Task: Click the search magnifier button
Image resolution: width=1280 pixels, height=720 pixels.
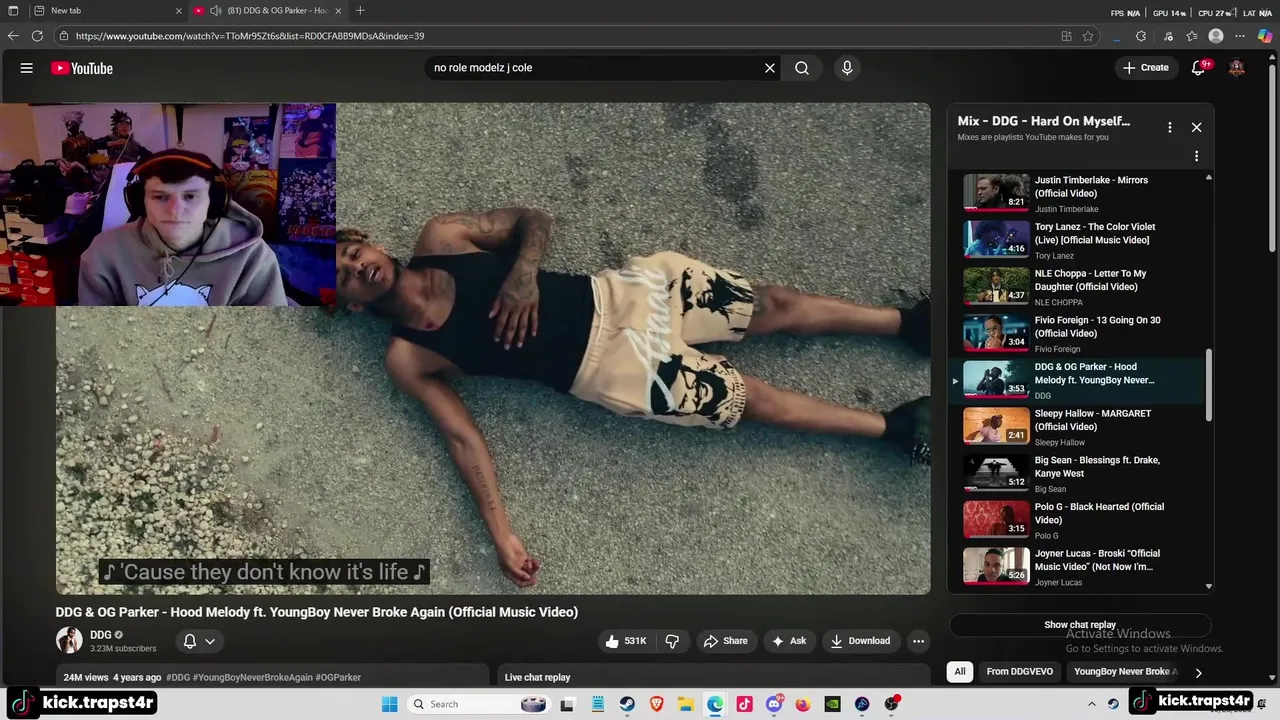Action: (x=802, y=68)
